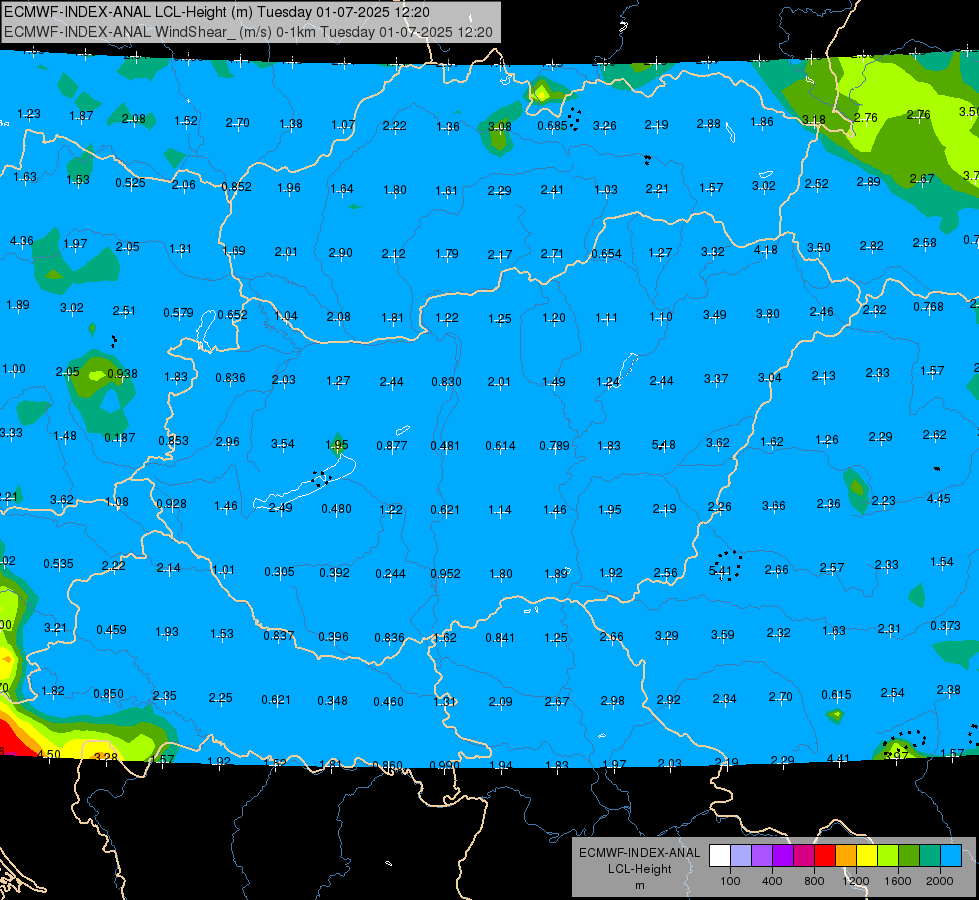
Task: Click the 0.187 wind shear value
Action: click(120, 438)
